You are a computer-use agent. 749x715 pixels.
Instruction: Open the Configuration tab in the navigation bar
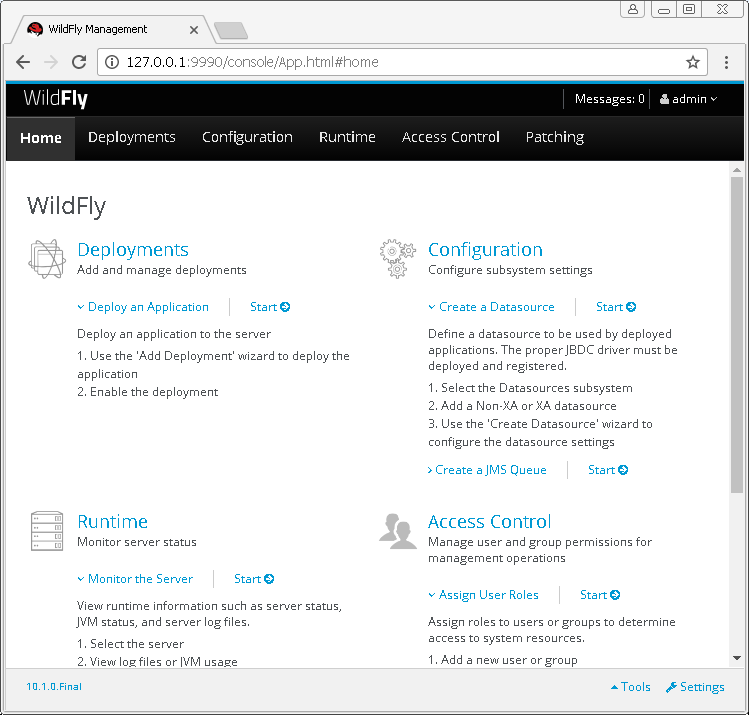click(x=247, y=138)
